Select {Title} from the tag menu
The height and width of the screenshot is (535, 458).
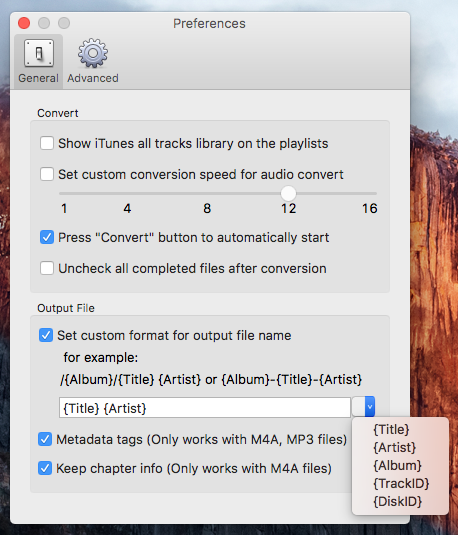coord(391,430)
